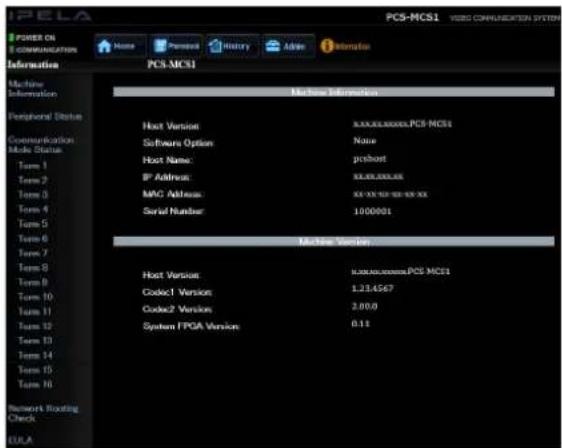The height and width of the screenshot is (448, 562).
Task: Click the orange Information icon
Action: point(327,46)
